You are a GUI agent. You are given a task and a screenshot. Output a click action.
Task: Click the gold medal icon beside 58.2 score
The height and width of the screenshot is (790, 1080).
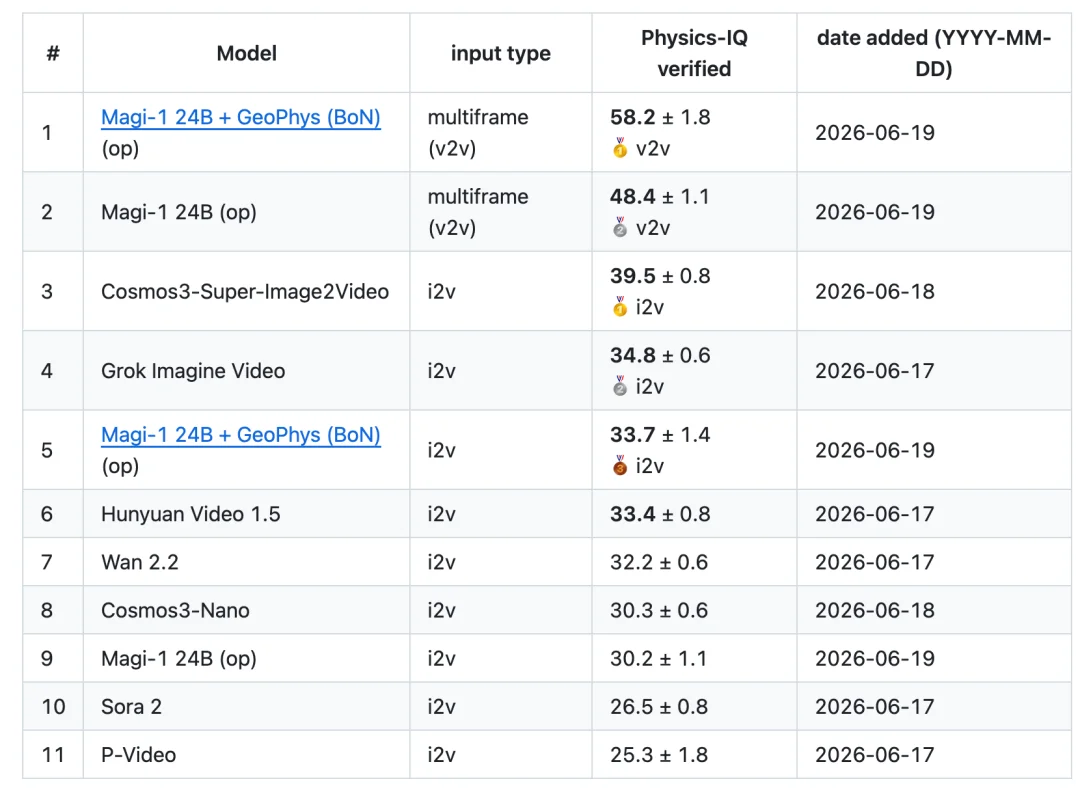pyautogui.click(x=620, y=148)
